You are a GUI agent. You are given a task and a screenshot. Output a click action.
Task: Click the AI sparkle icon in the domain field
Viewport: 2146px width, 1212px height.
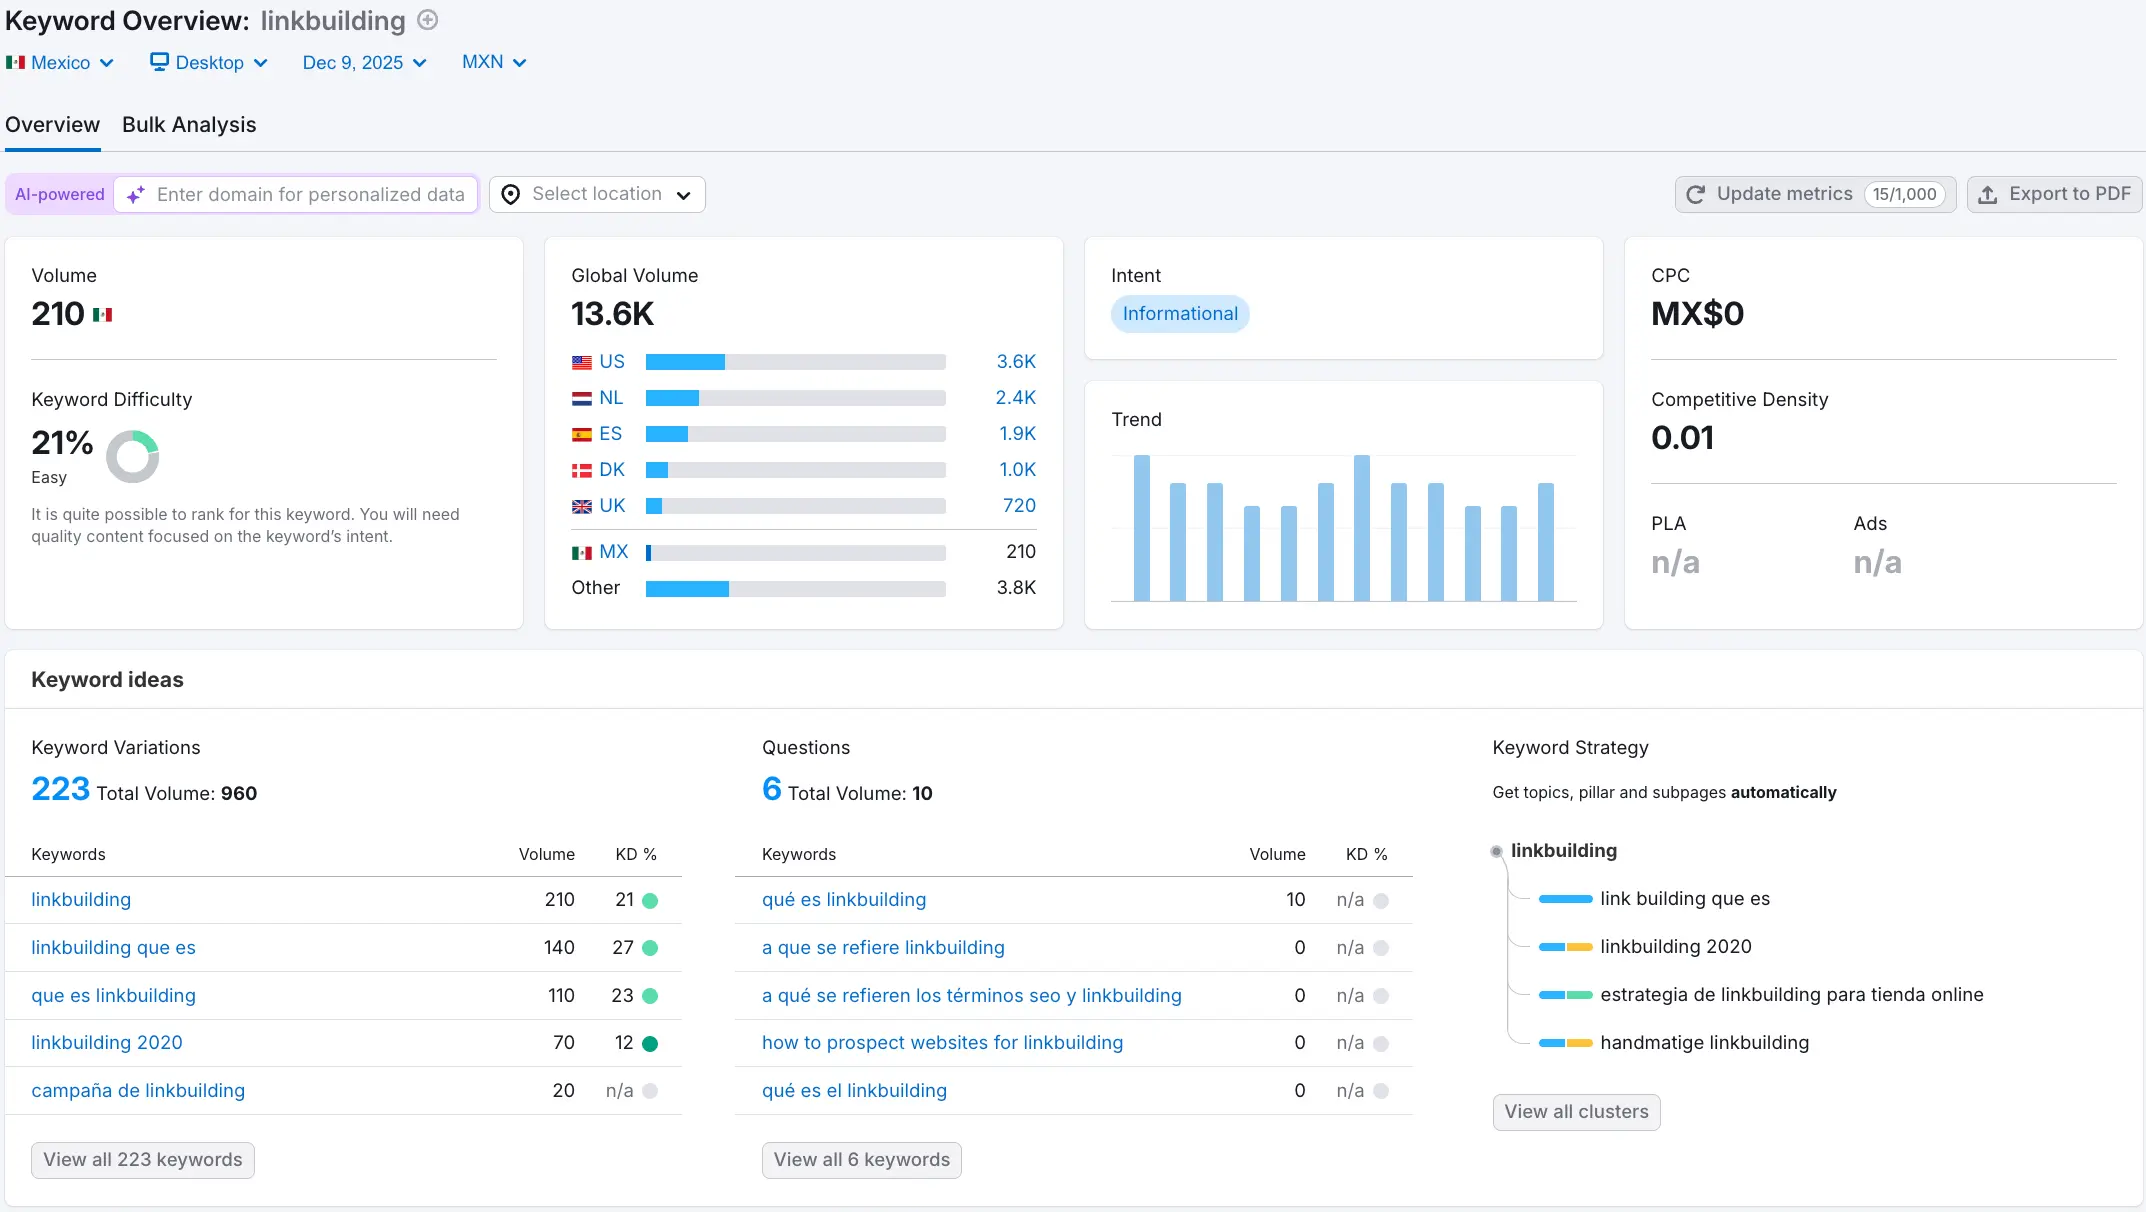tap(136, 194)
